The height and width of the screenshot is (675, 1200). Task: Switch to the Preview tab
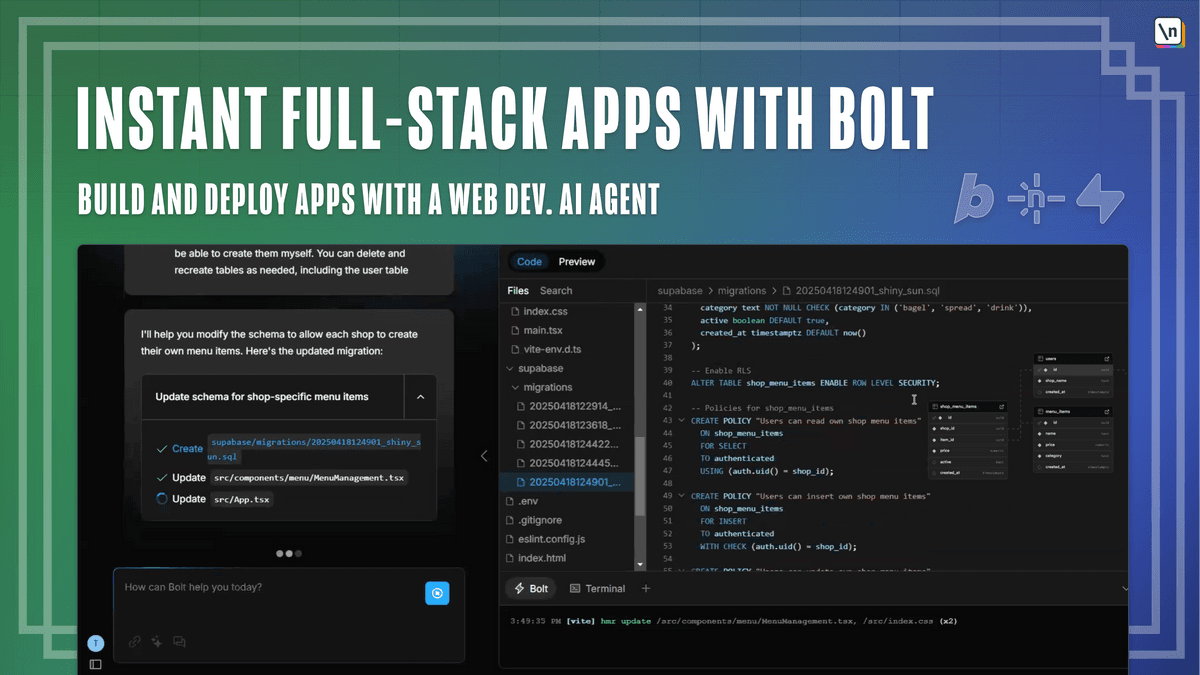coord(578,261)
